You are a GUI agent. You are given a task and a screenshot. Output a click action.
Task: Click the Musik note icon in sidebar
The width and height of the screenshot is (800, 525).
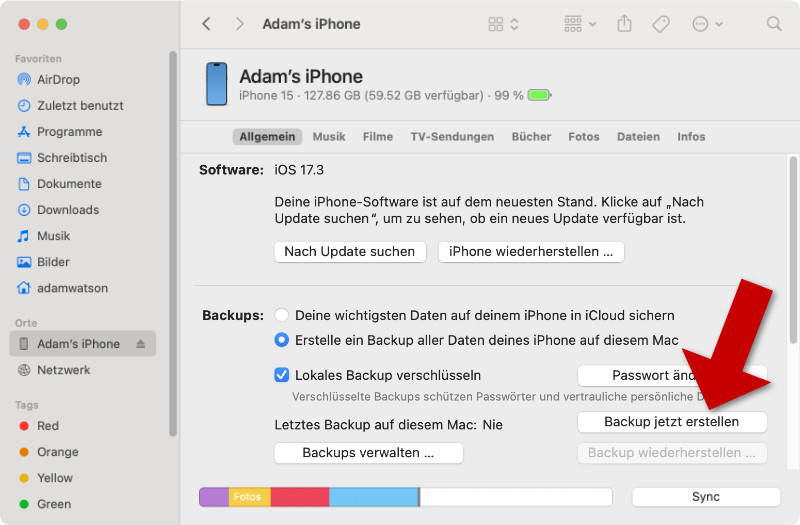pyautogui.click(x=24, y=236)
